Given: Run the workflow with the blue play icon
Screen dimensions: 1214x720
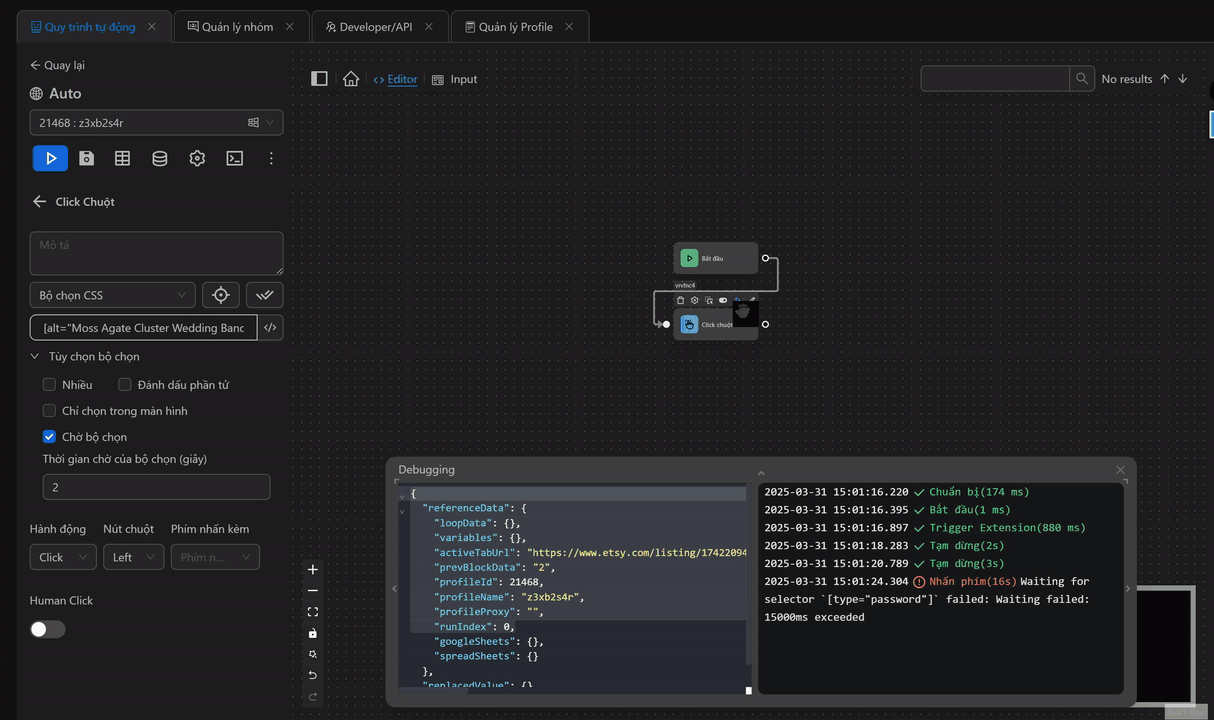Looking at the screenshot, I should click(x=50, y=158).
